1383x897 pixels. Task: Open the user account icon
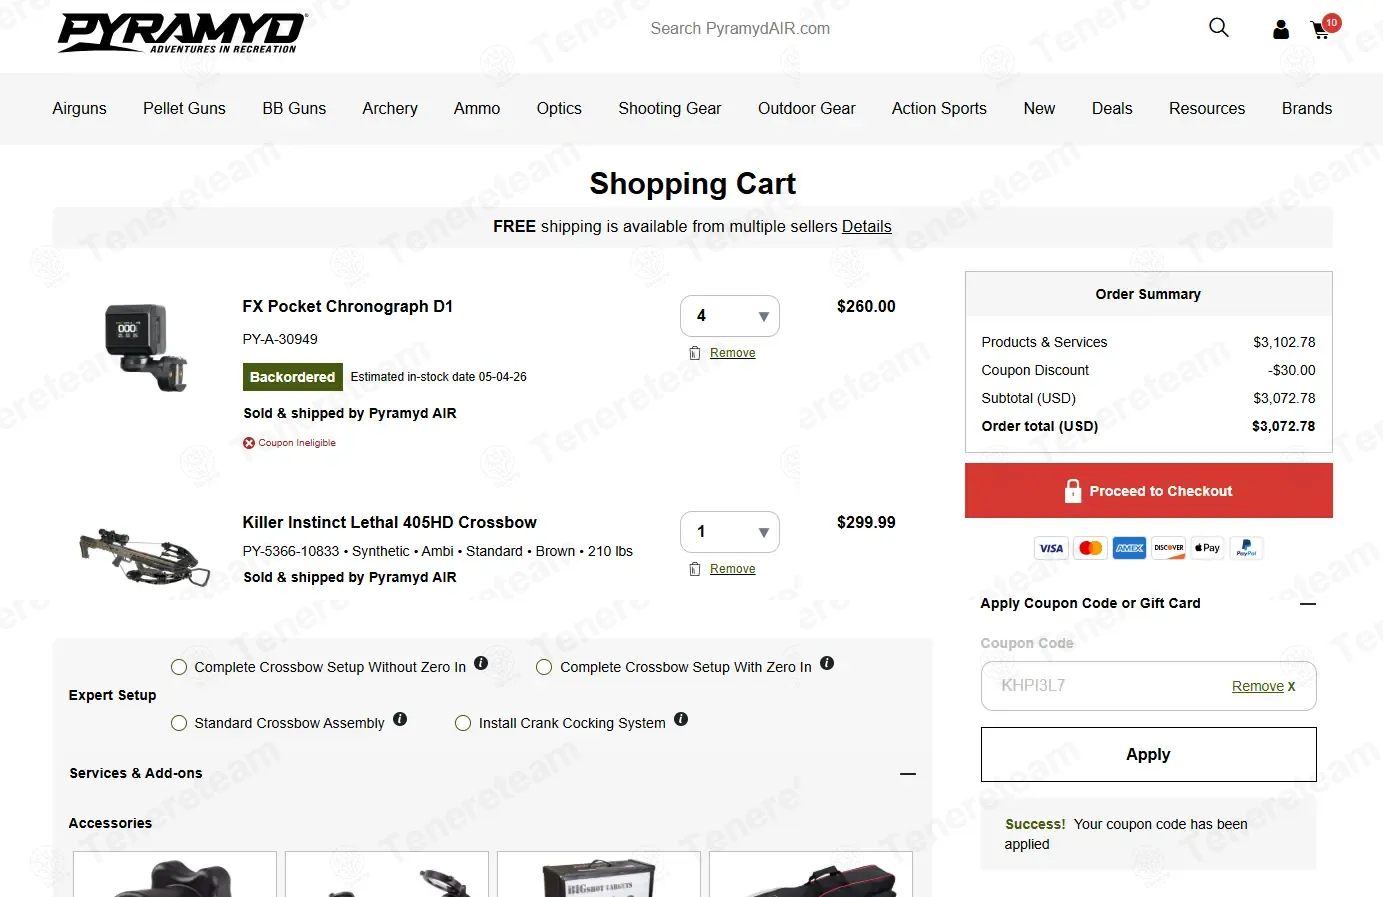click(x=1281, y=30)
